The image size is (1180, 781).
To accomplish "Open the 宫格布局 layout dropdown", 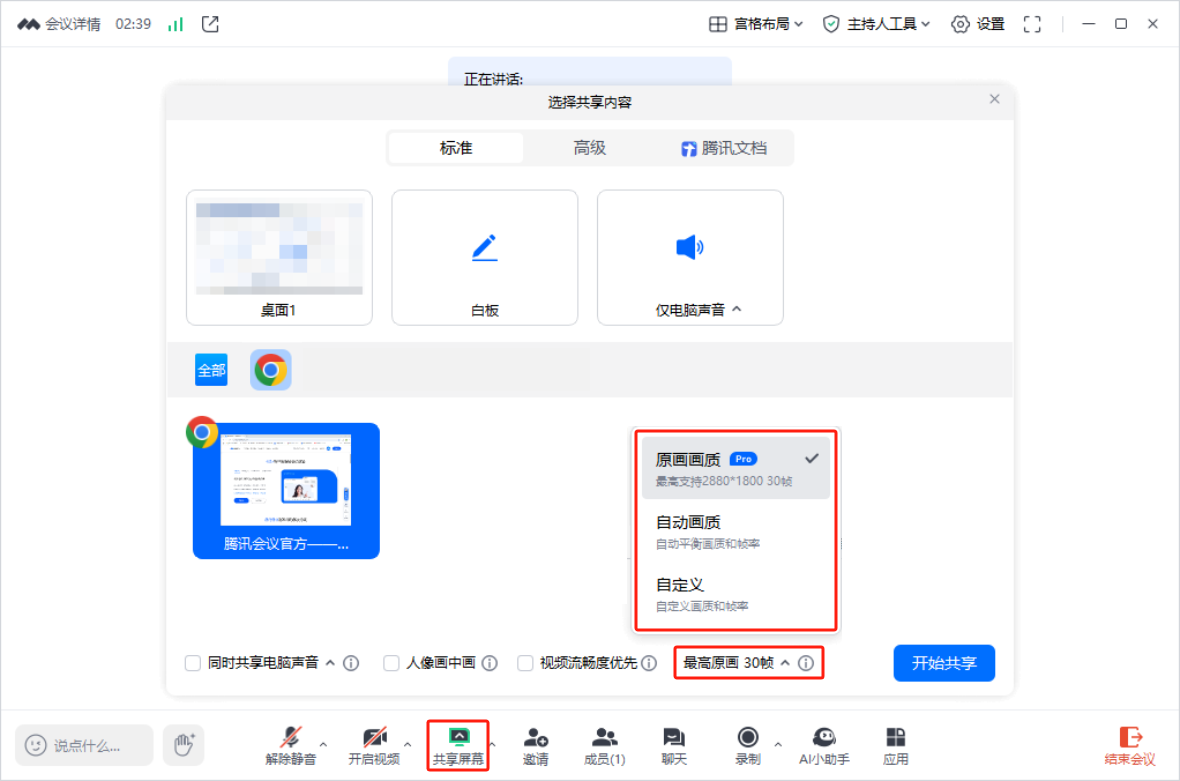I will [x=756, y=24].
